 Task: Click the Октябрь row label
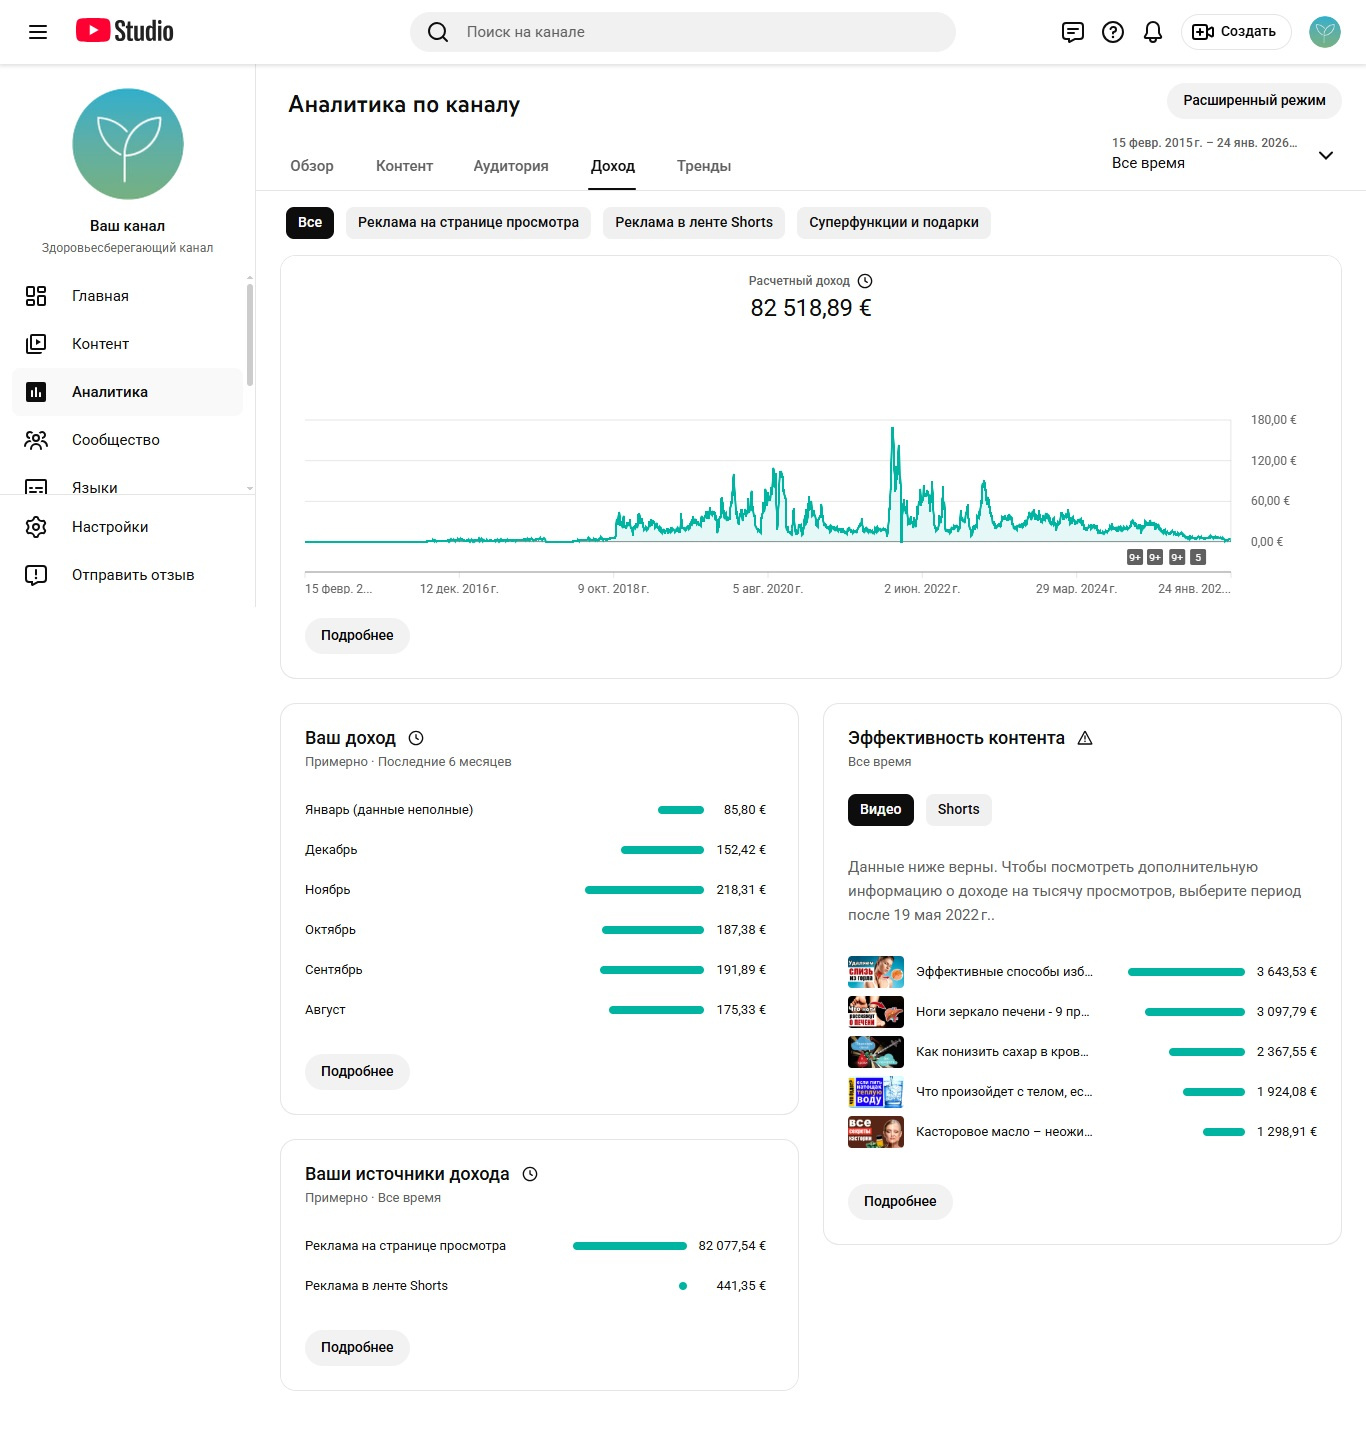(330, 930)
